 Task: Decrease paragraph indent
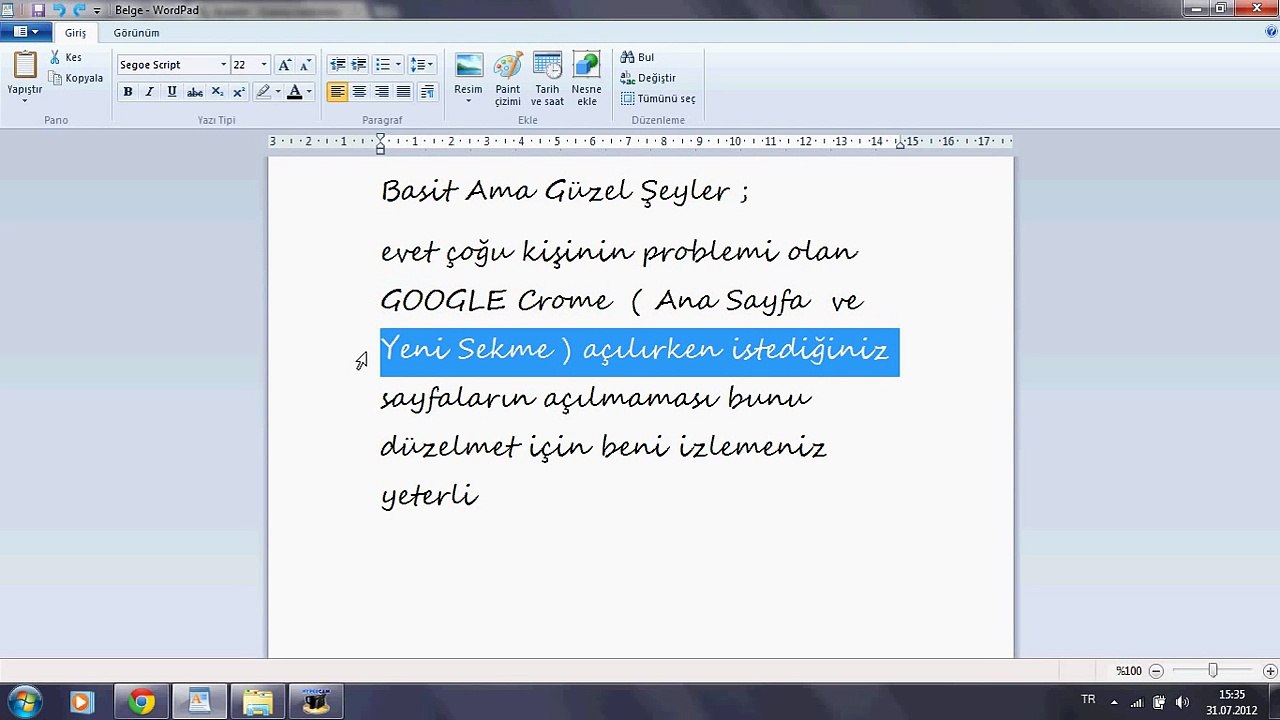click(x=338, y=65)
